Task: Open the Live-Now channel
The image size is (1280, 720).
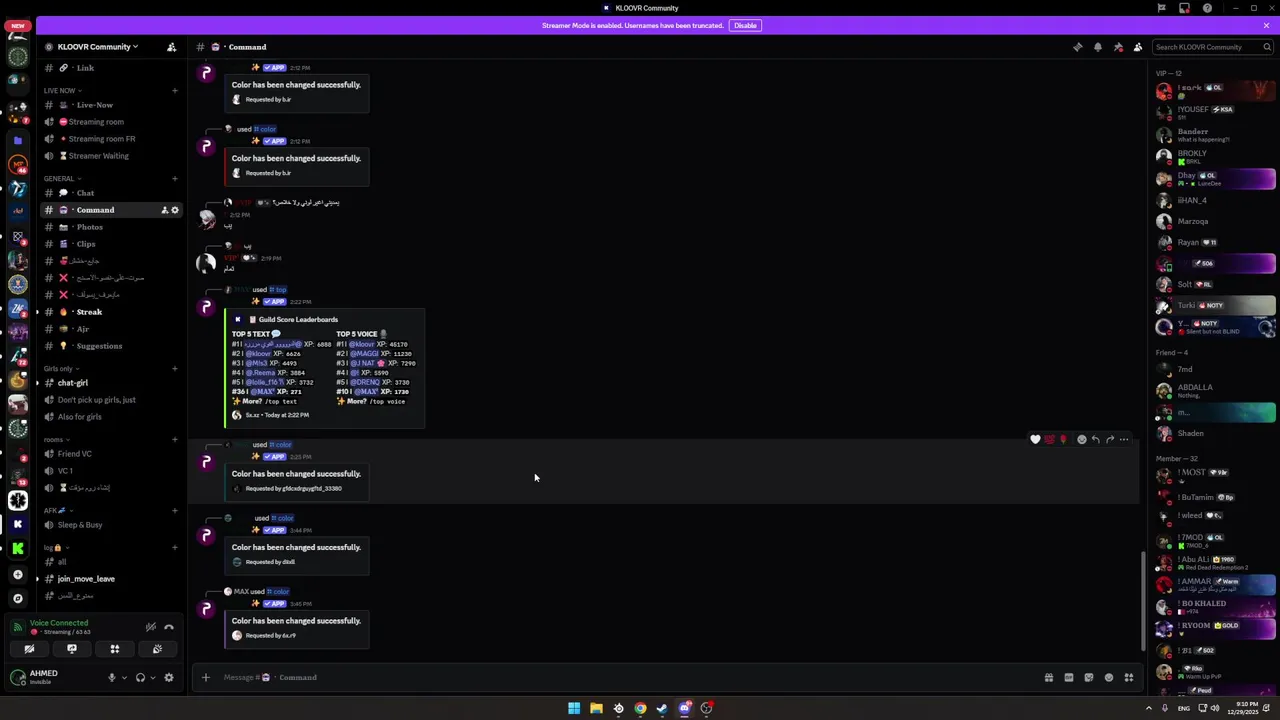Action: (110, 105)
